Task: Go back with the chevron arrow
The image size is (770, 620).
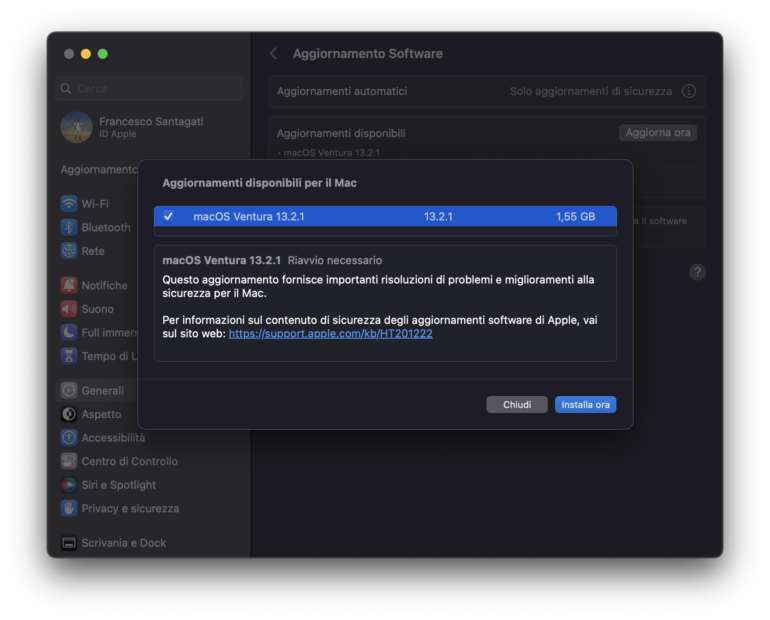Action: tap(274, 54)
